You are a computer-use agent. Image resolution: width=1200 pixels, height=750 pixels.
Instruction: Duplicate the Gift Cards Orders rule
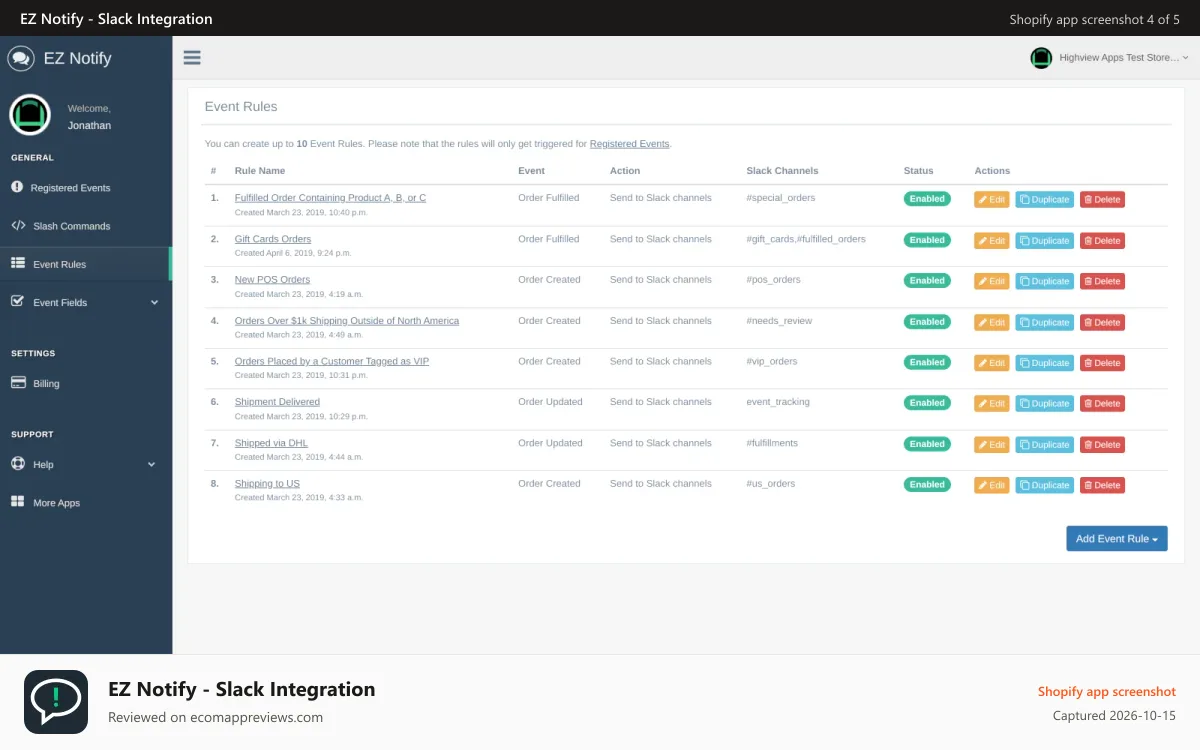[1044, 240]
